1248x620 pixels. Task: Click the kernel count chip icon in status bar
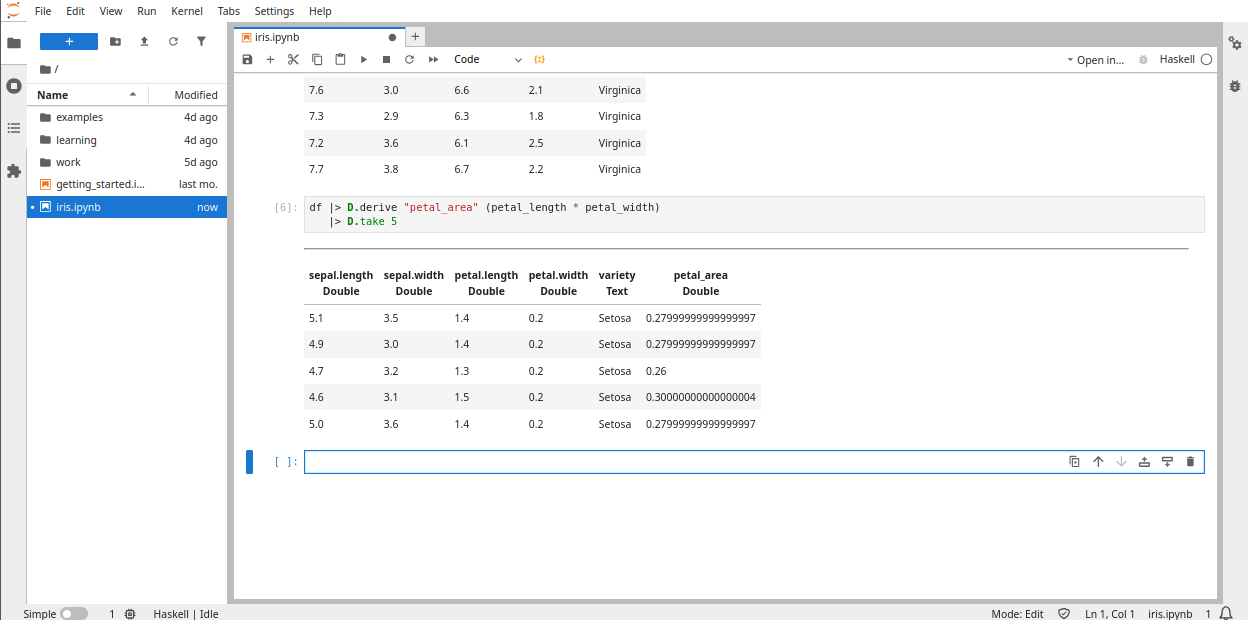click(x=130, y=613)
